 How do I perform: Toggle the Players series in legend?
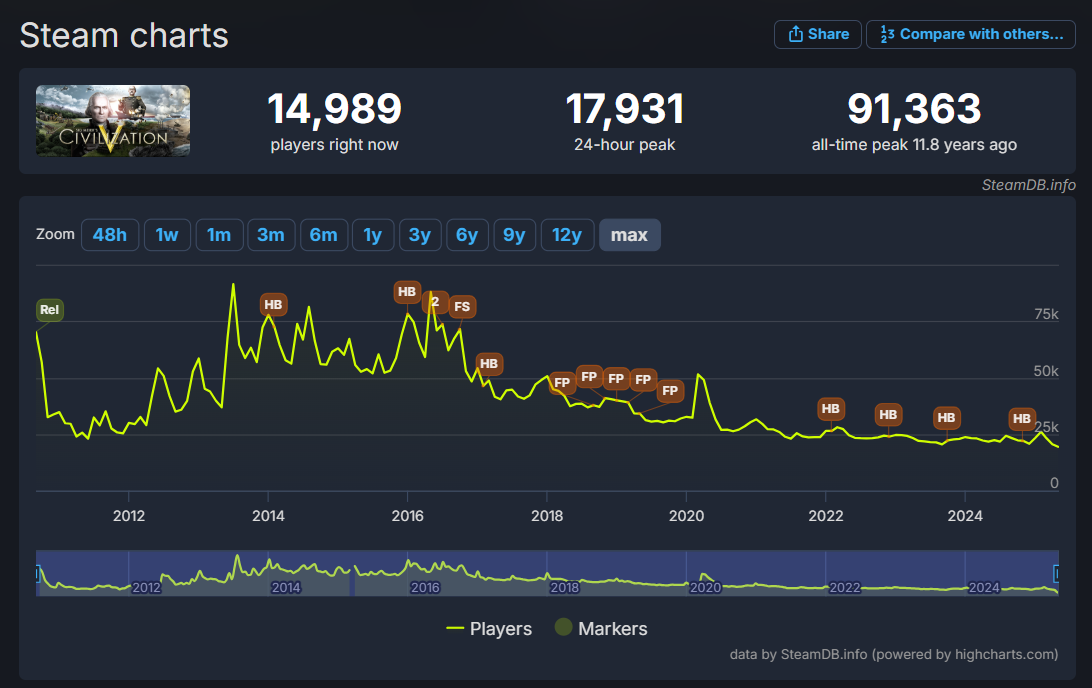[x=489, y=629]
